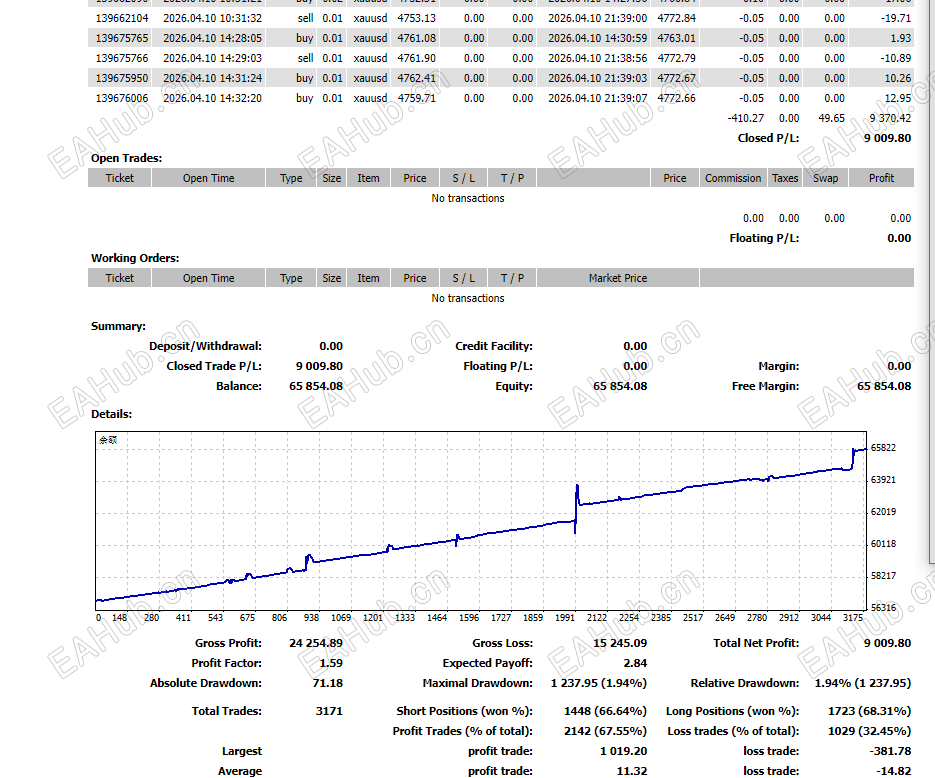
Task: Click Market Price column header
Action: pos(618,278)
